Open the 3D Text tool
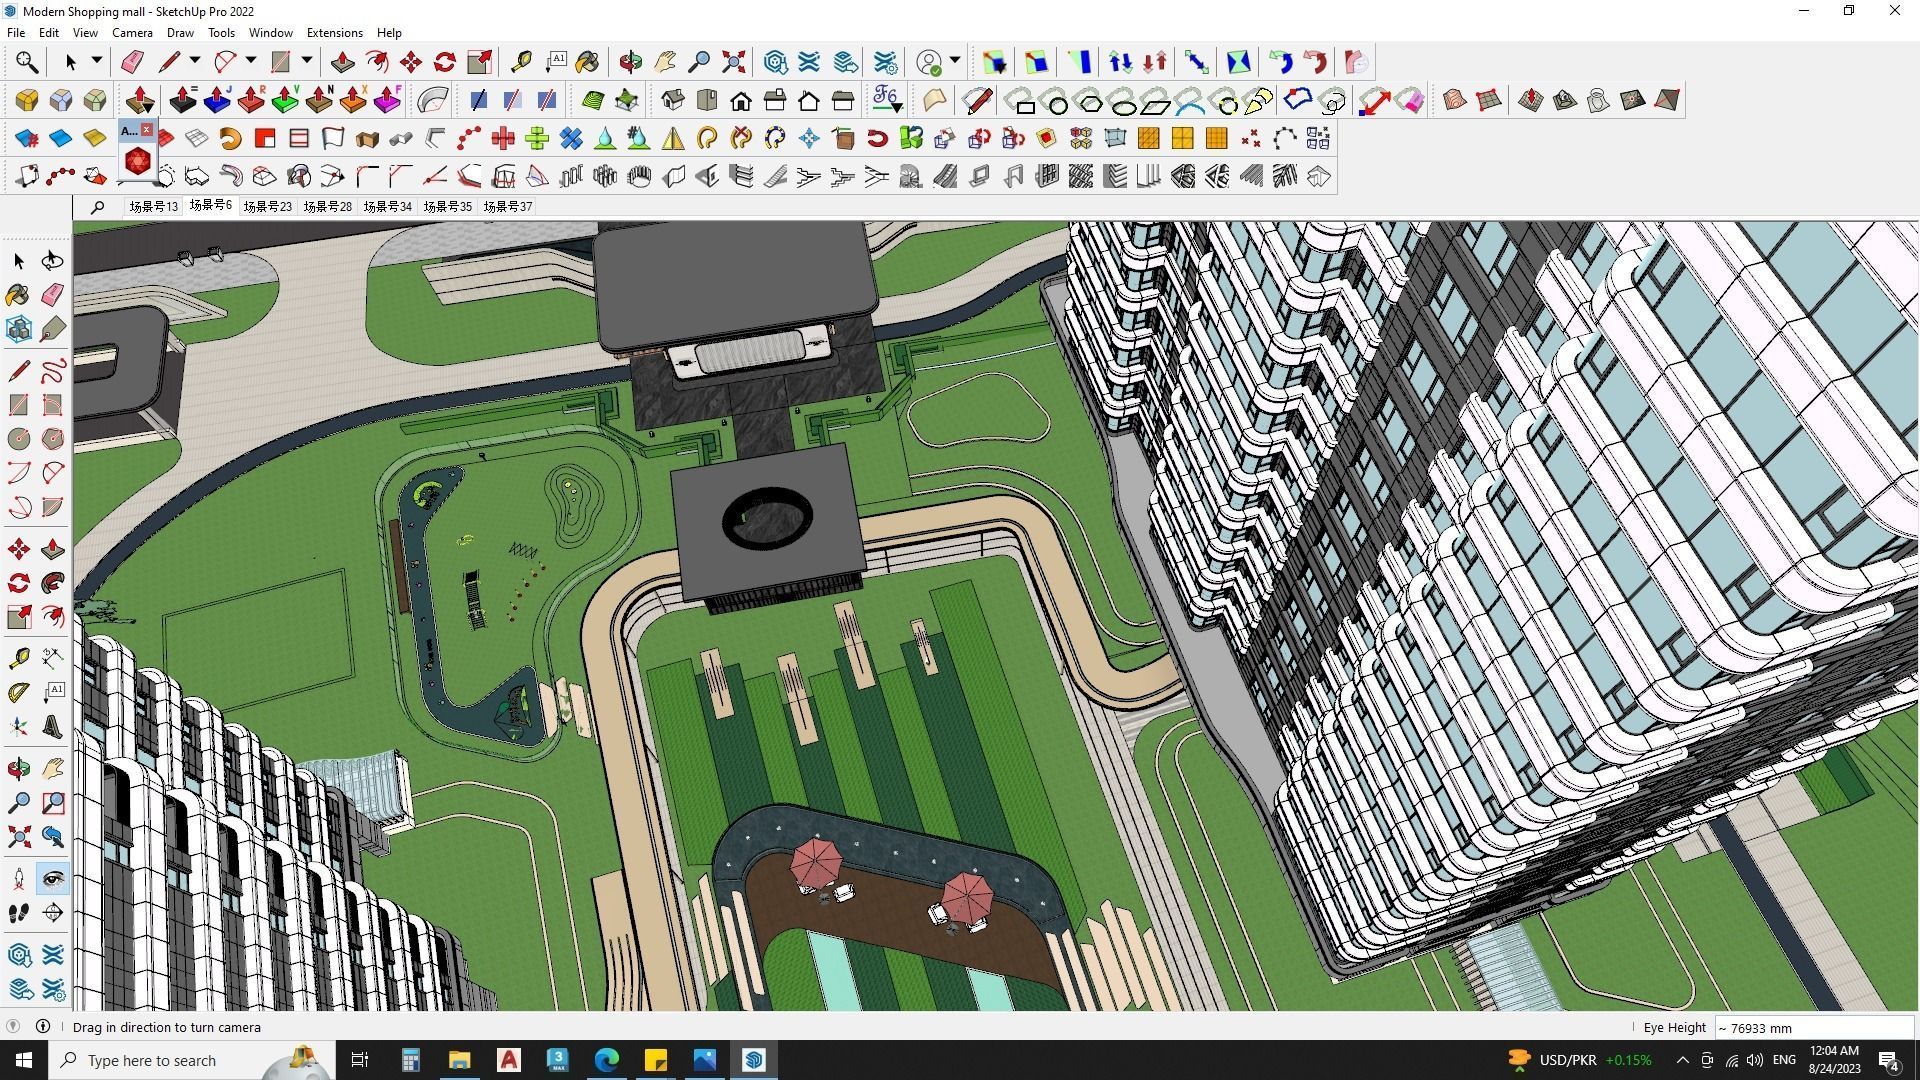 pyautogui.click(x=52, y=727)
